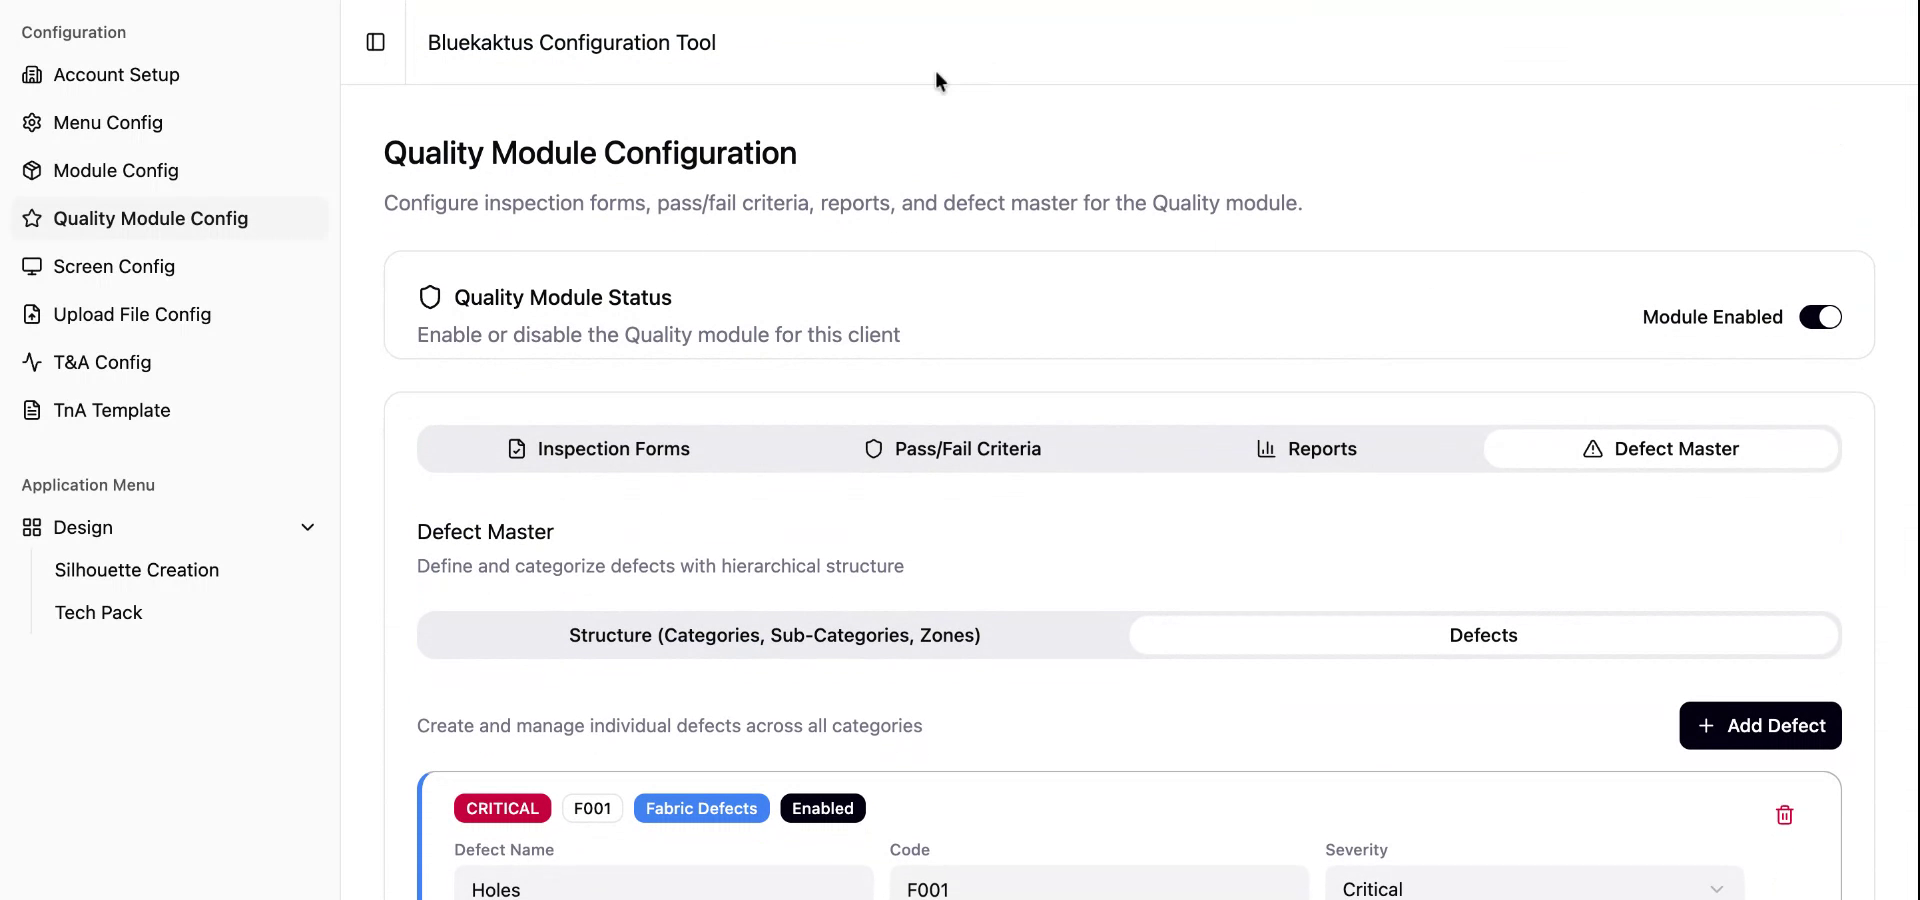Open the Pass/Fail Criteria tab
This screenshot has height=900, width=1920.
(952, 449)
